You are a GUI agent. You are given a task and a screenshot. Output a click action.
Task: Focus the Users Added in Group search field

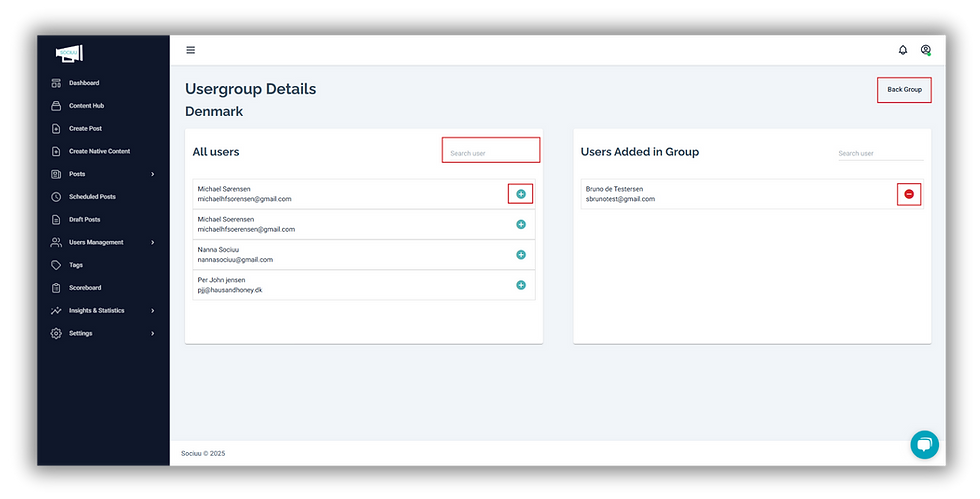pos(881,153)
